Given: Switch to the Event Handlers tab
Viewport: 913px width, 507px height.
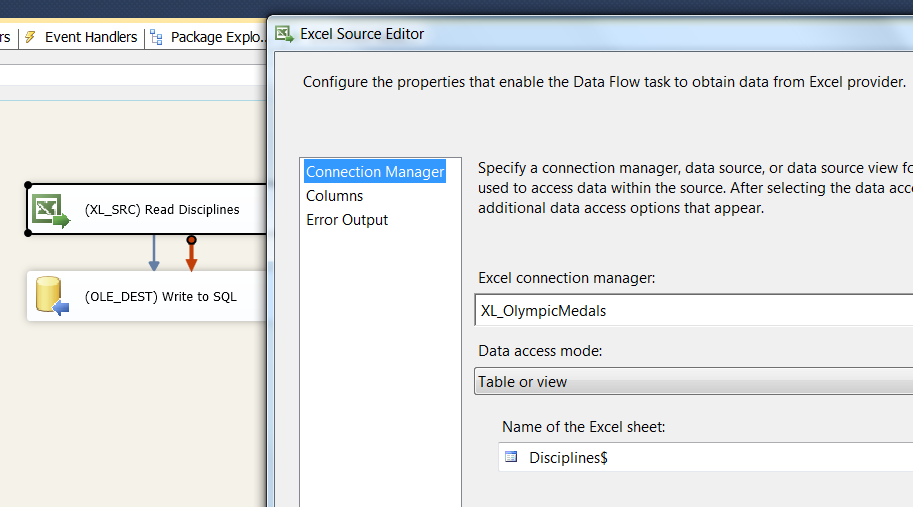Looking at the screenshot, I should click(91, 37).
